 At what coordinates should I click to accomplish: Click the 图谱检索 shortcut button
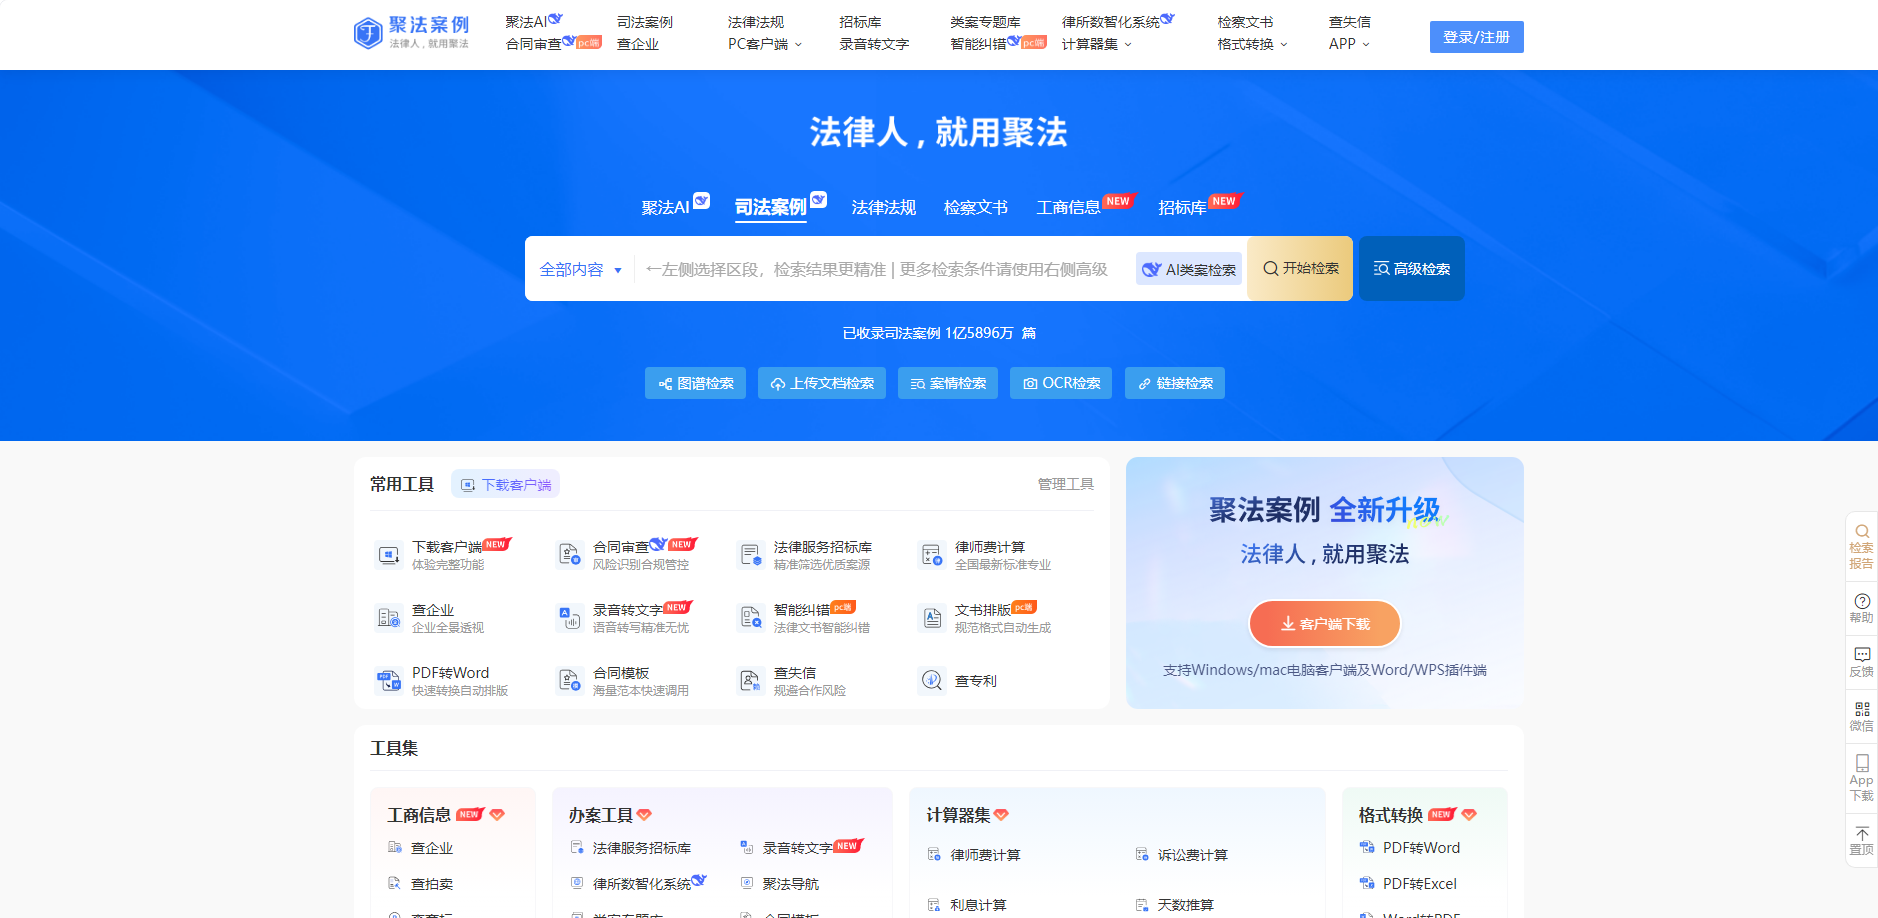point(695,383)
